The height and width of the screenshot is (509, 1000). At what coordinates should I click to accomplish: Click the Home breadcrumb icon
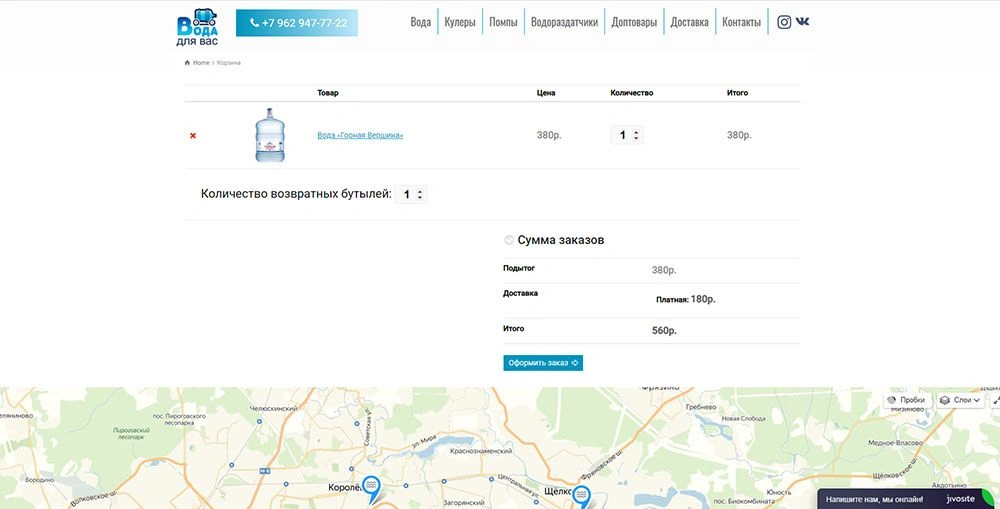[187, 63]
